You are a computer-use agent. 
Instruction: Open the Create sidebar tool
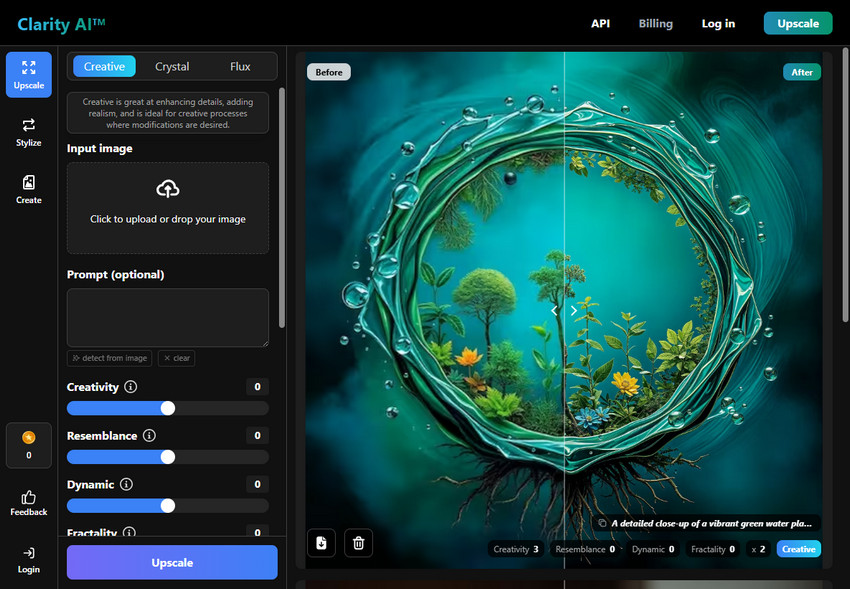29,189
